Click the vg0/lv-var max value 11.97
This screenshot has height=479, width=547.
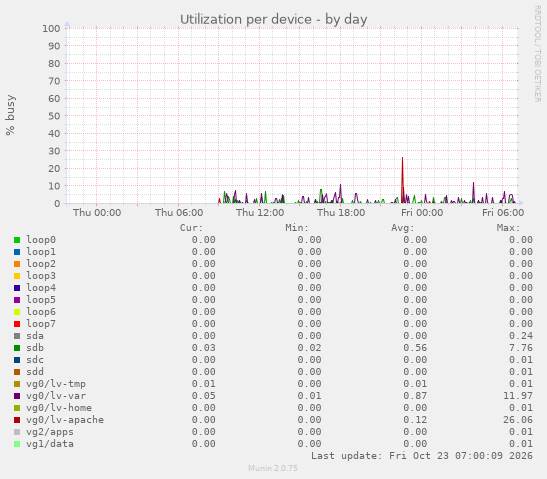(x=518, y=396)
